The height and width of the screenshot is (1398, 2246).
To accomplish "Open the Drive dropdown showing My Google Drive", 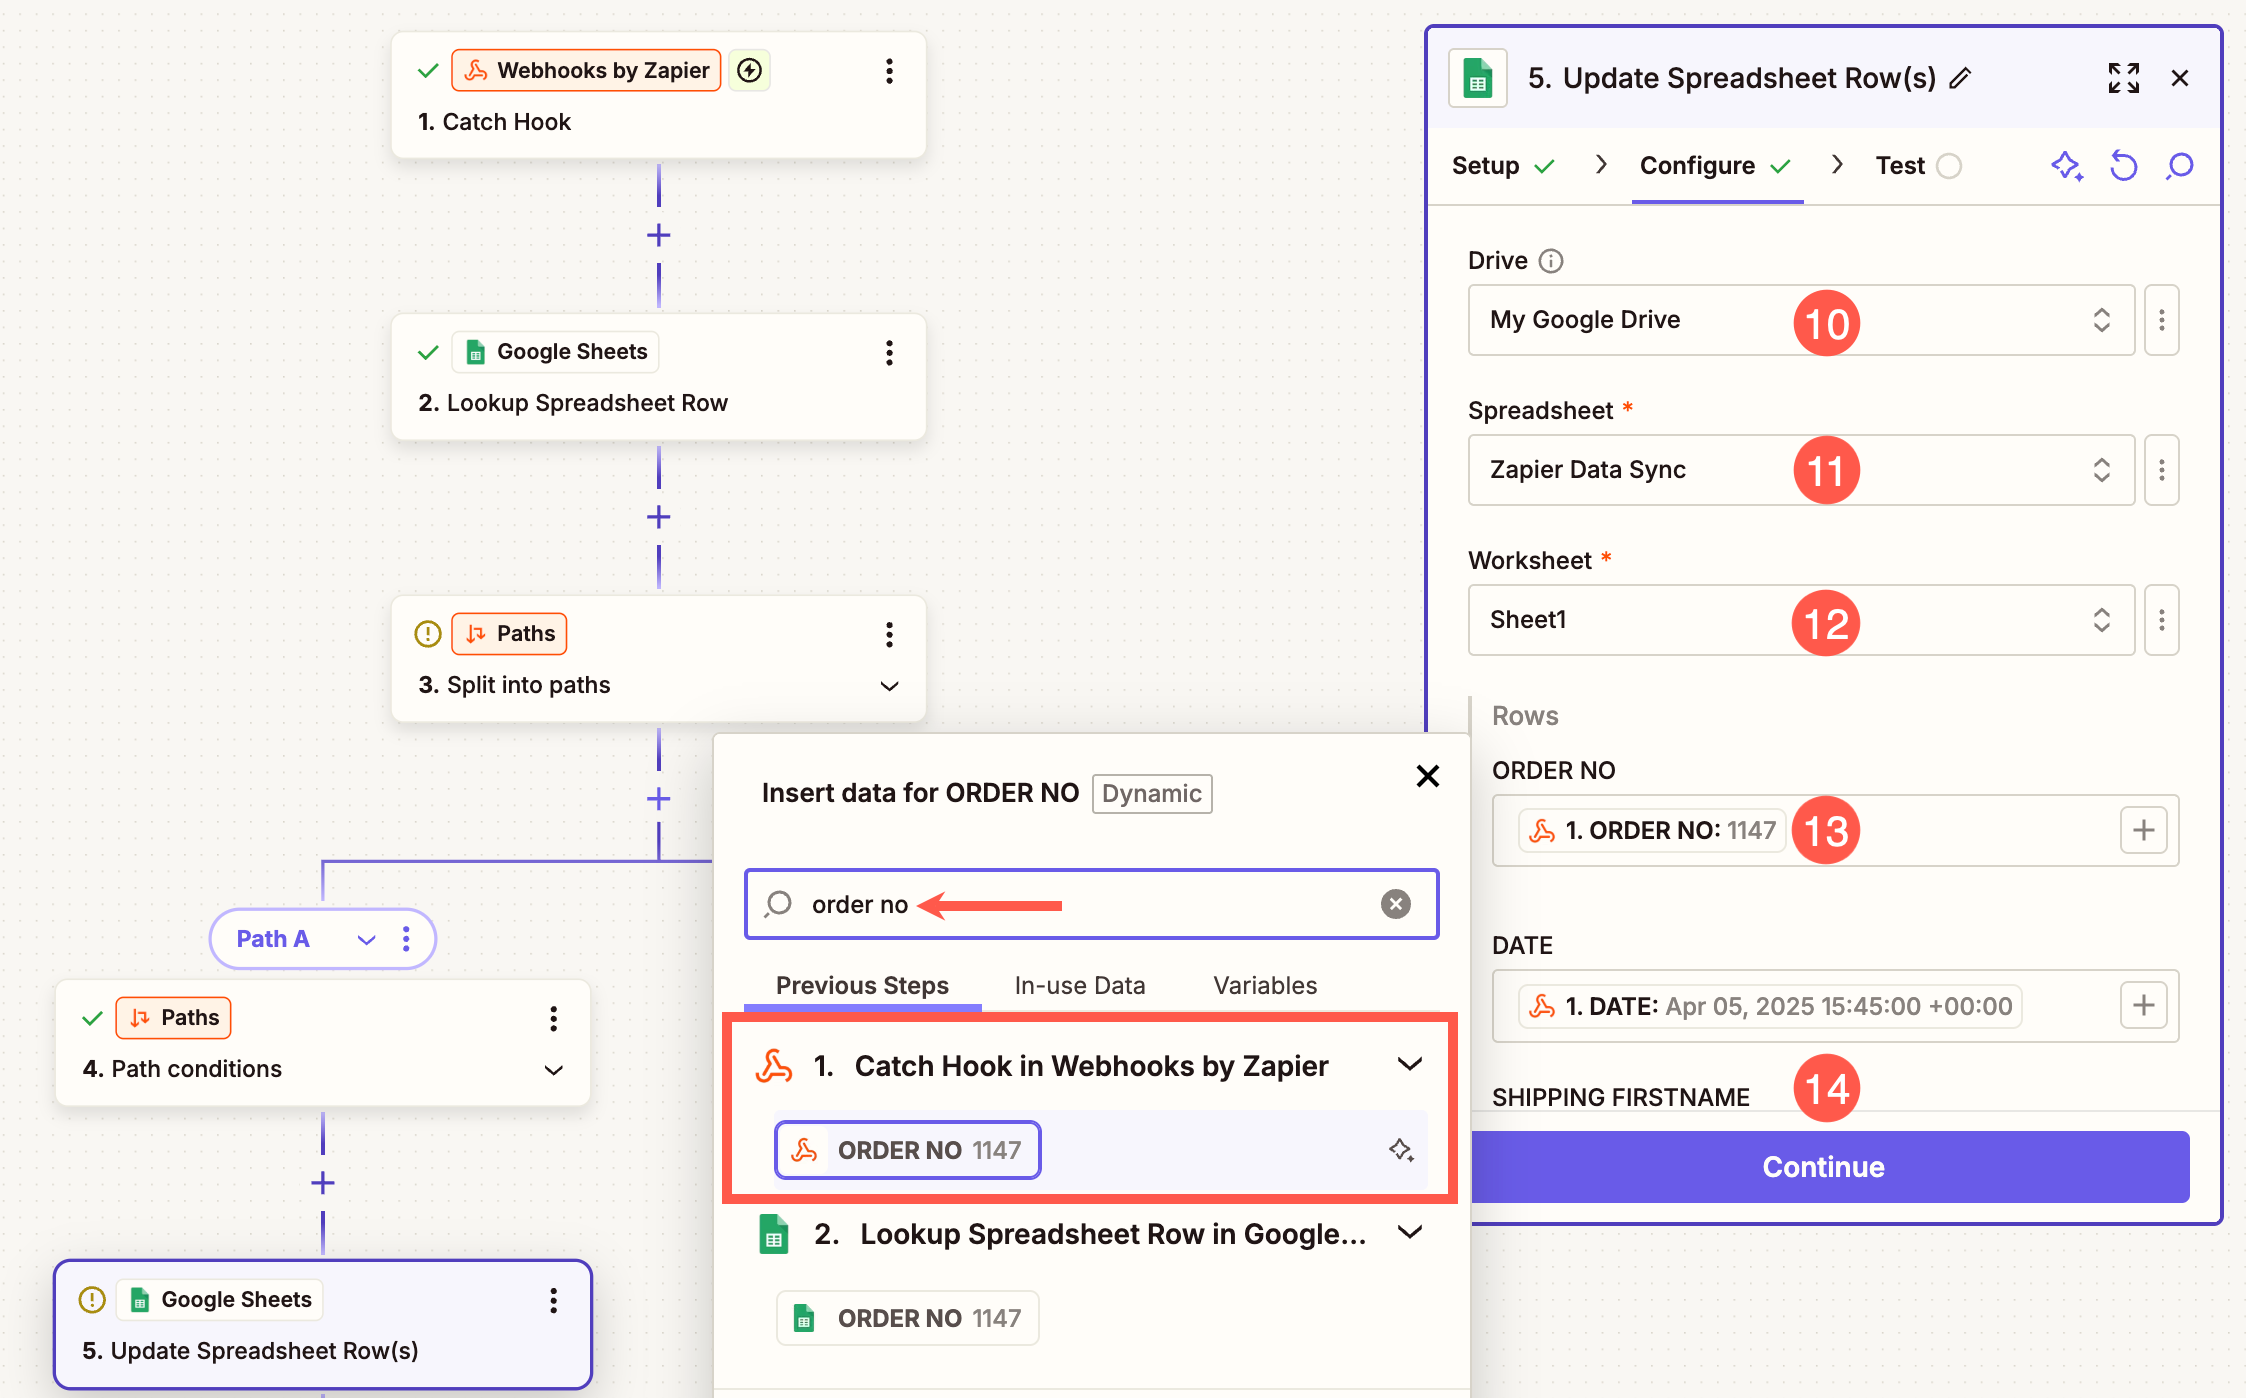I will [1801, 320].
